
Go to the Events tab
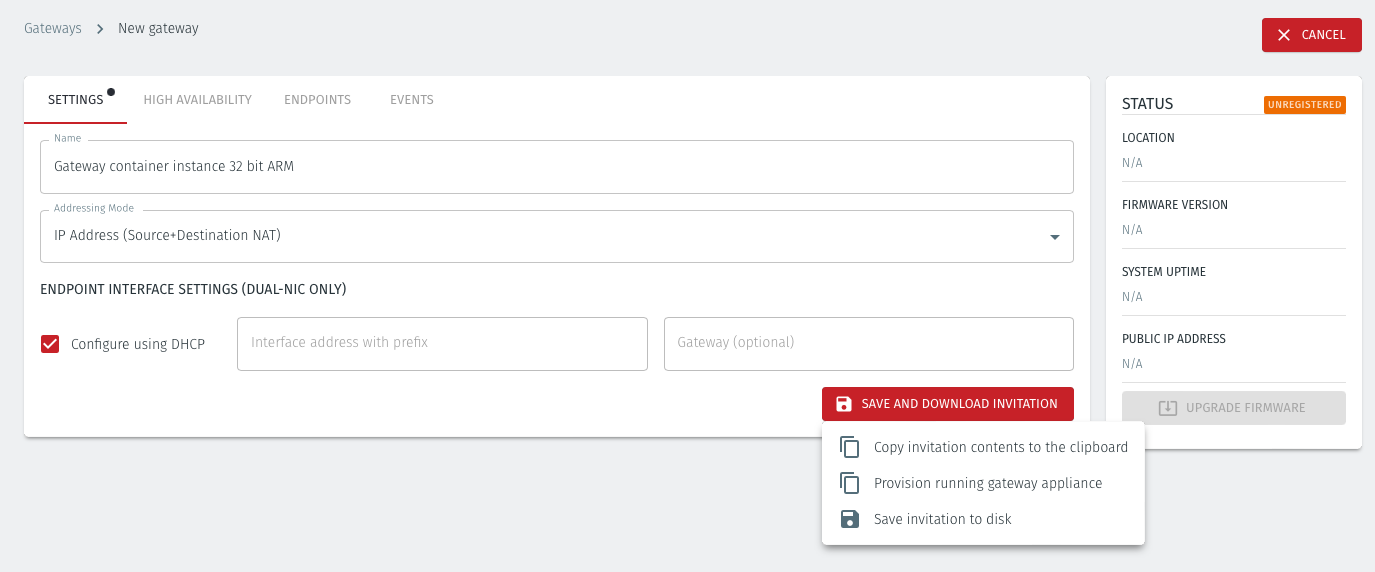(411, 100)
